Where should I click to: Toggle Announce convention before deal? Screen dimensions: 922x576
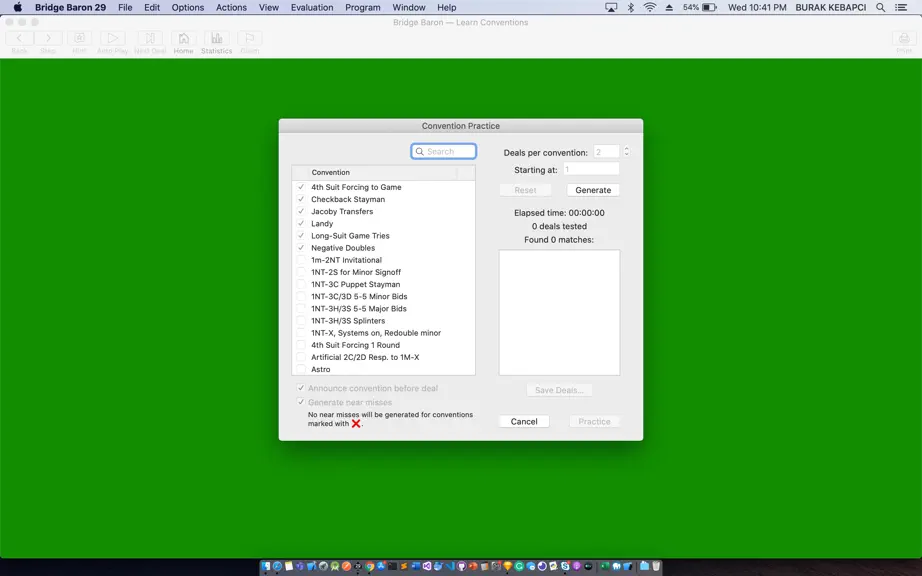301,388
